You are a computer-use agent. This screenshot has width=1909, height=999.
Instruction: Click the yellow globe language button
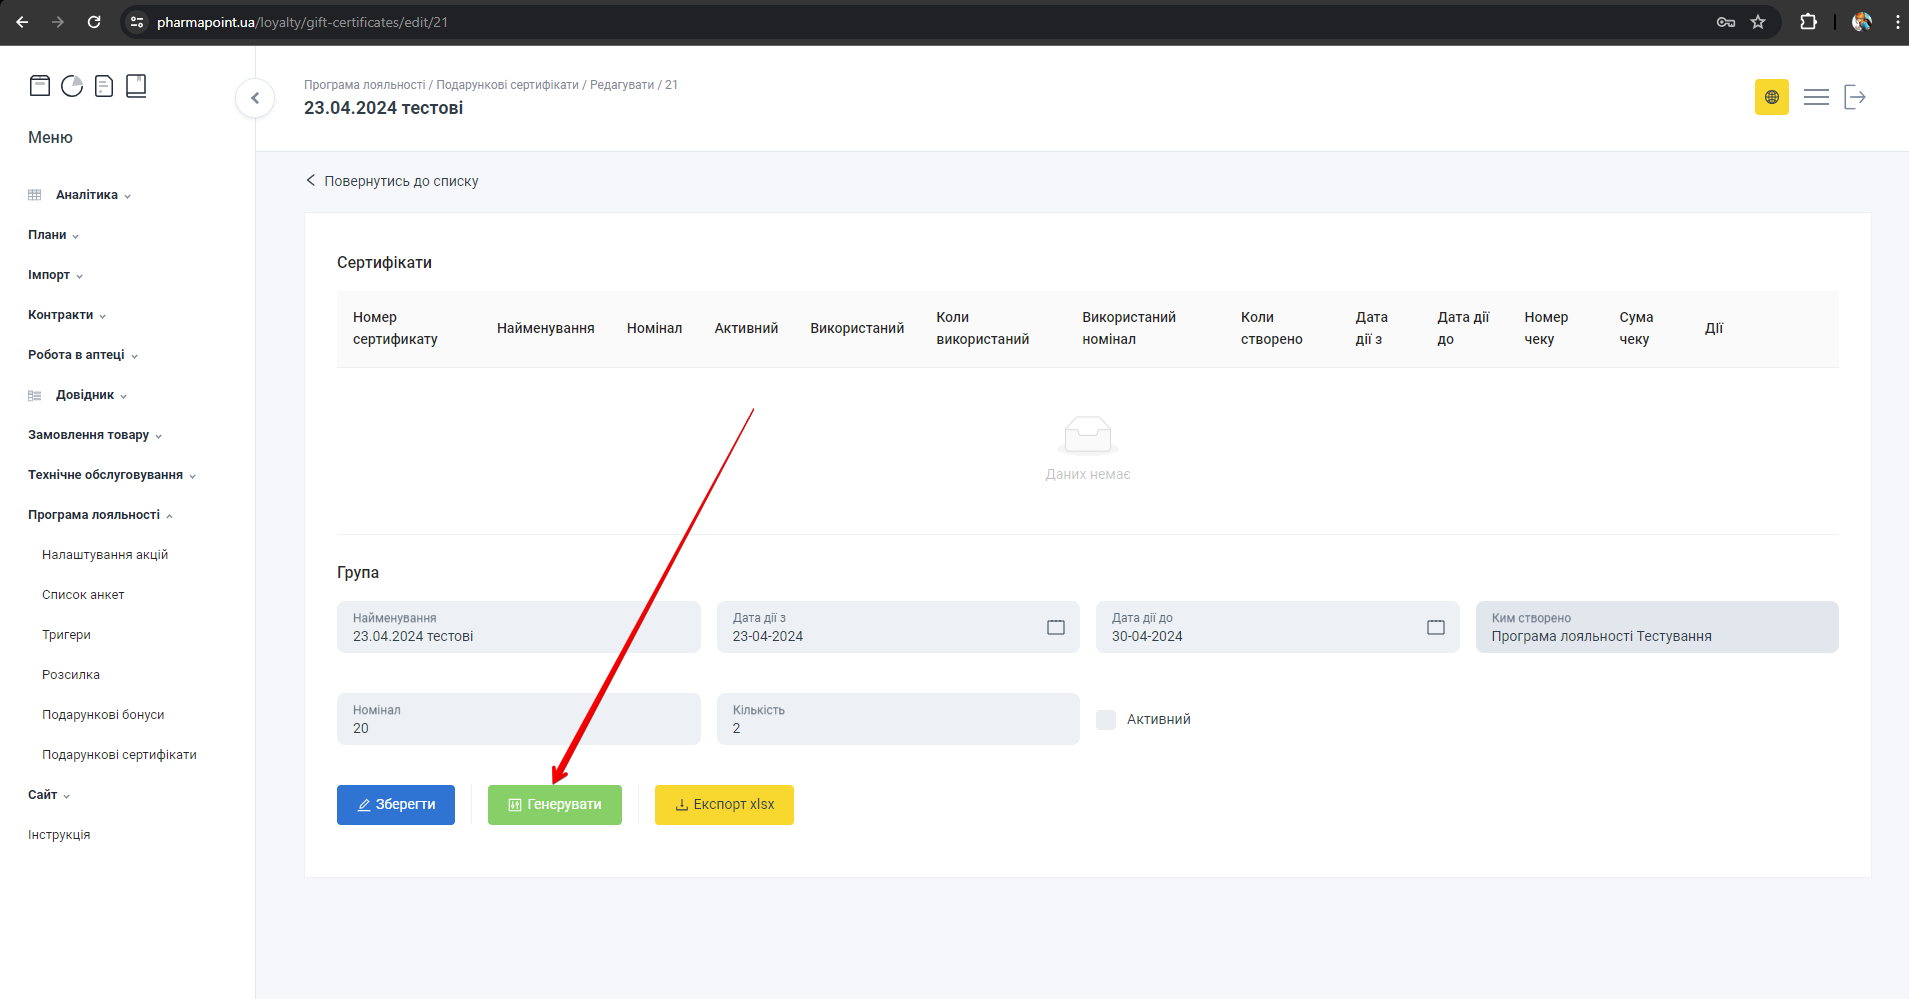pos(1771,97)
